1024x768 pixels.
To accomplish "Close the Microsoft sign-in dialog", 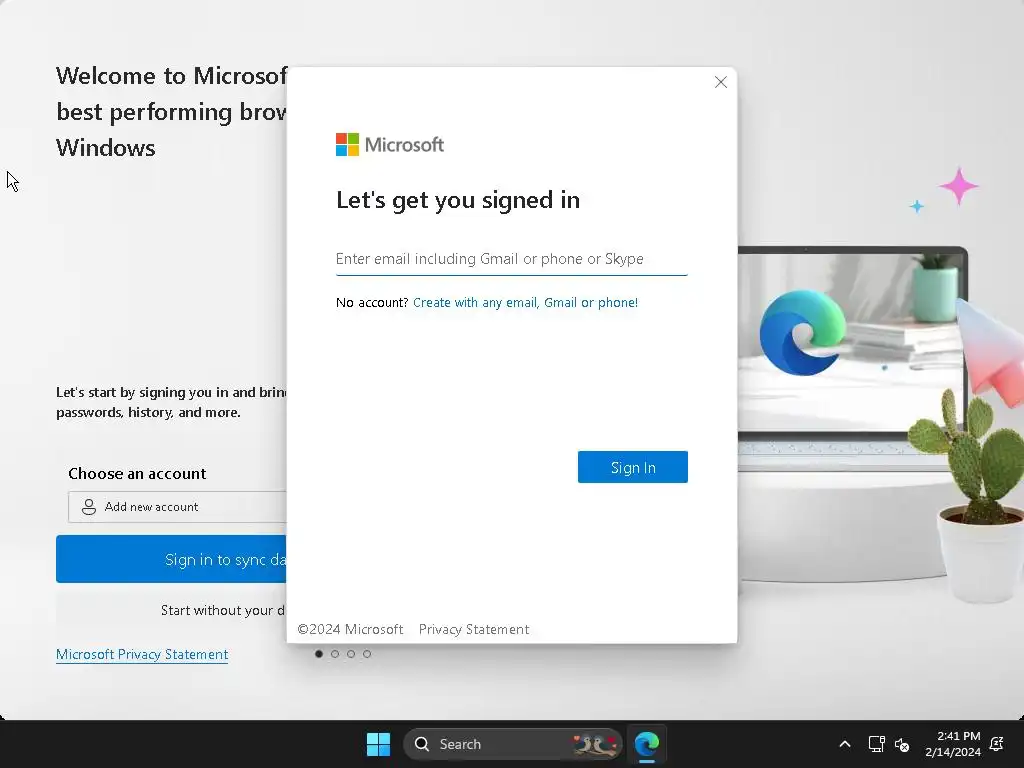I will 720,82.
